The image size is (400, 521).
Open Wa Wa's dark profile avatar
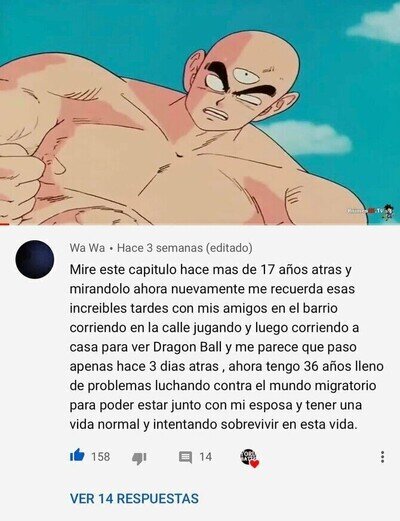[x=35, y=259]
